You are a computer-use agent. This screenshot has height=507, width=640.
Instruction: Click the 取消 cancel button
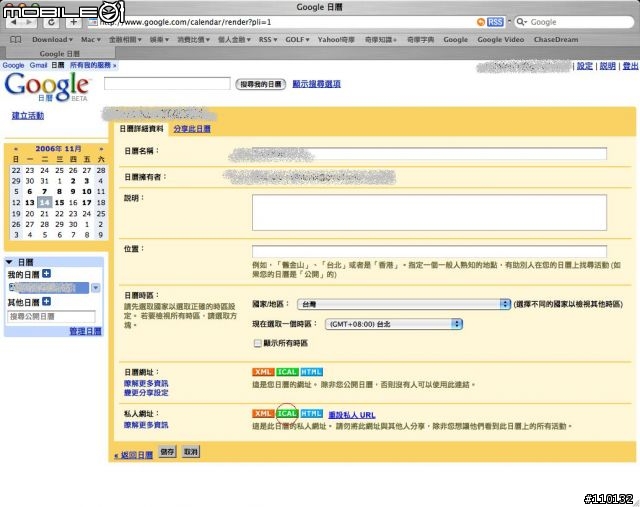[190, 451]
